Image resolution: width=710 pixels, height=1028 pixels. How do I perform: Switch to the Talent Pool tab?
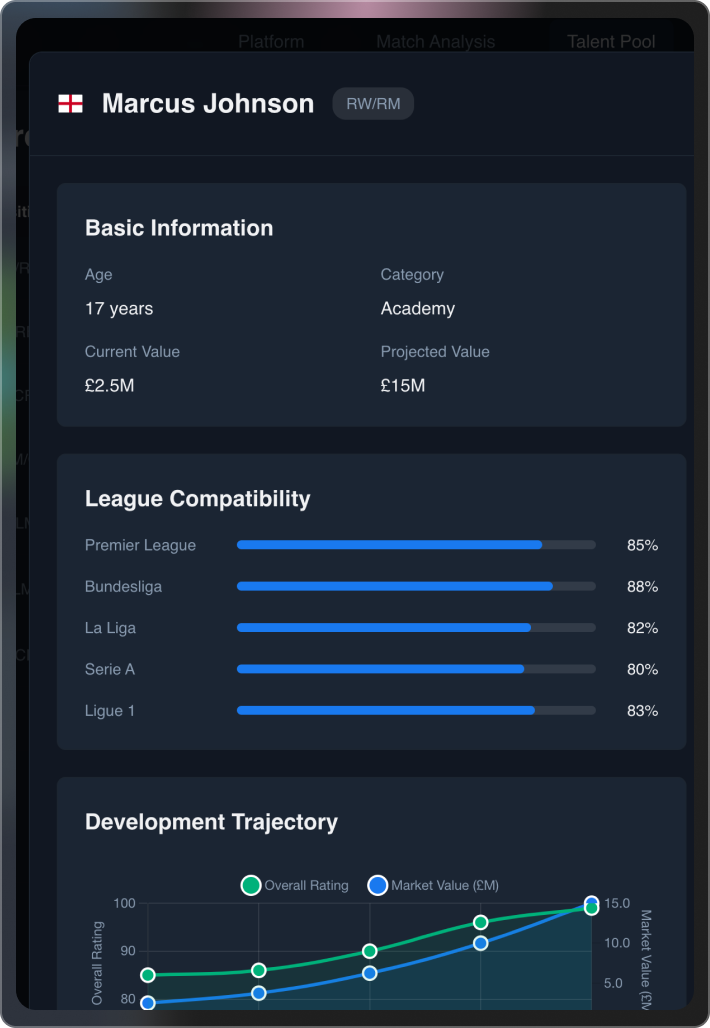coord(611,41)
